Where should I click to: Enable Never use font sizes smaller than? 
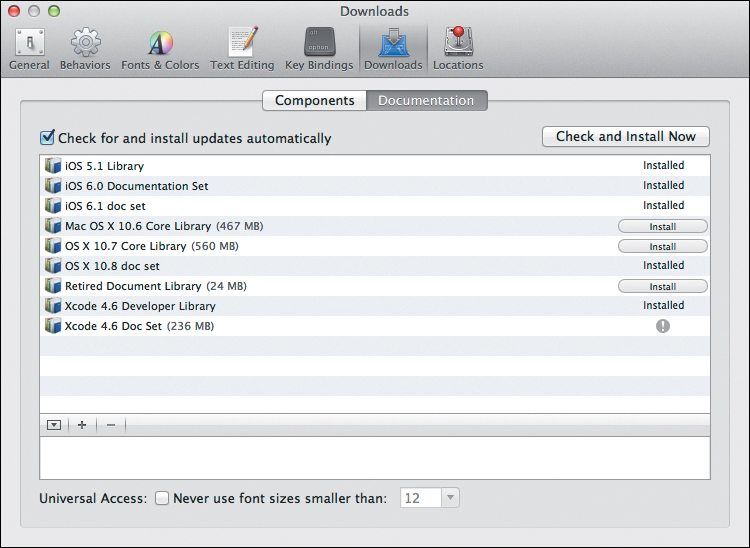click(162, 498)
